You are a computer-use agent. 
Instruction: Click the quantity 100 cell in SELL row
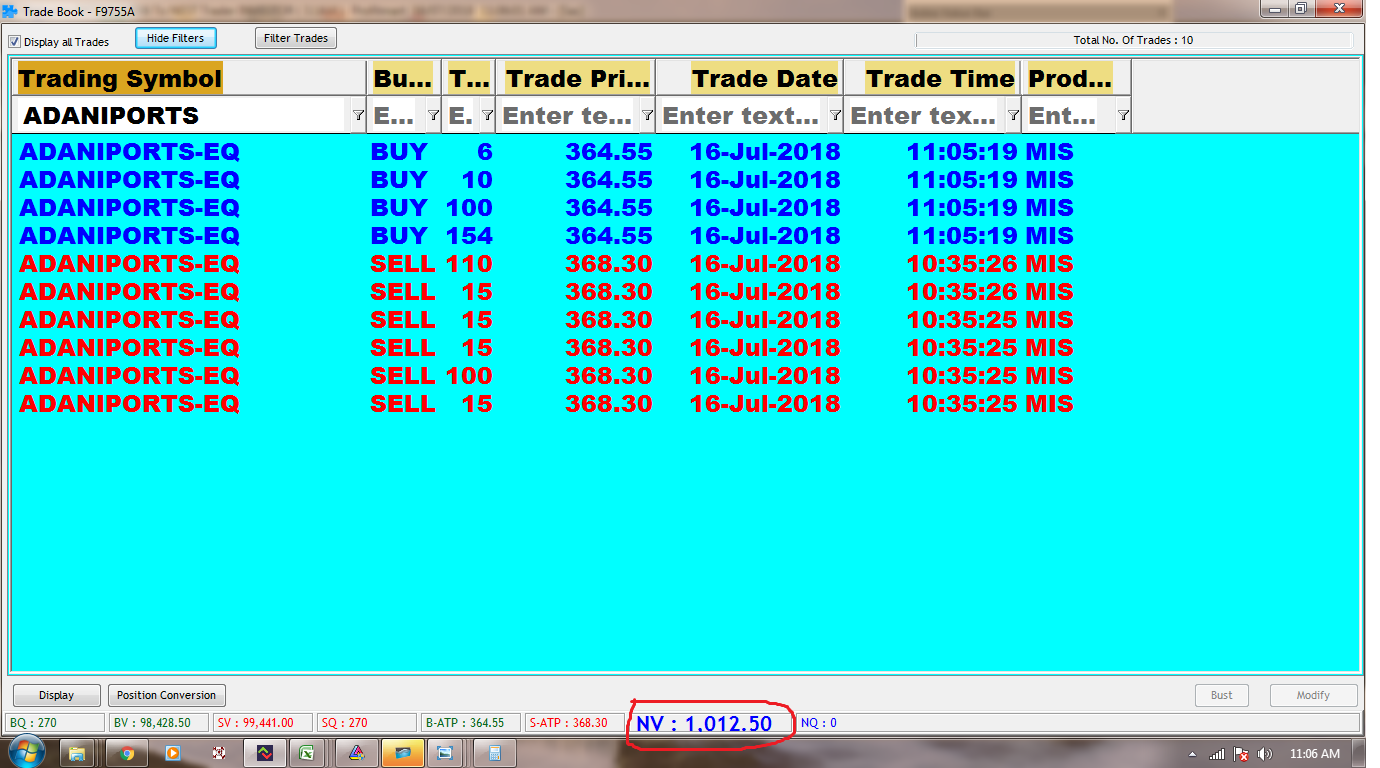pos(469,376)
